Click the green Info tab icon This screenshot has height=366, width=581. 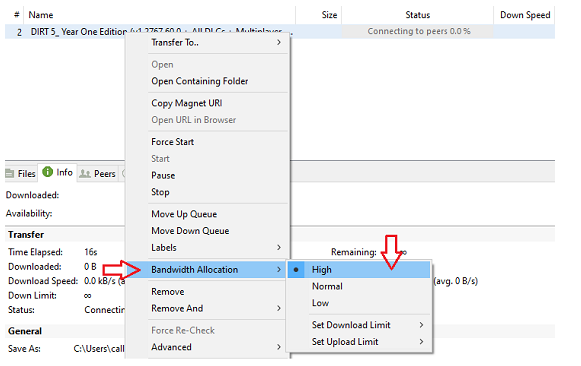pos(47,172)
